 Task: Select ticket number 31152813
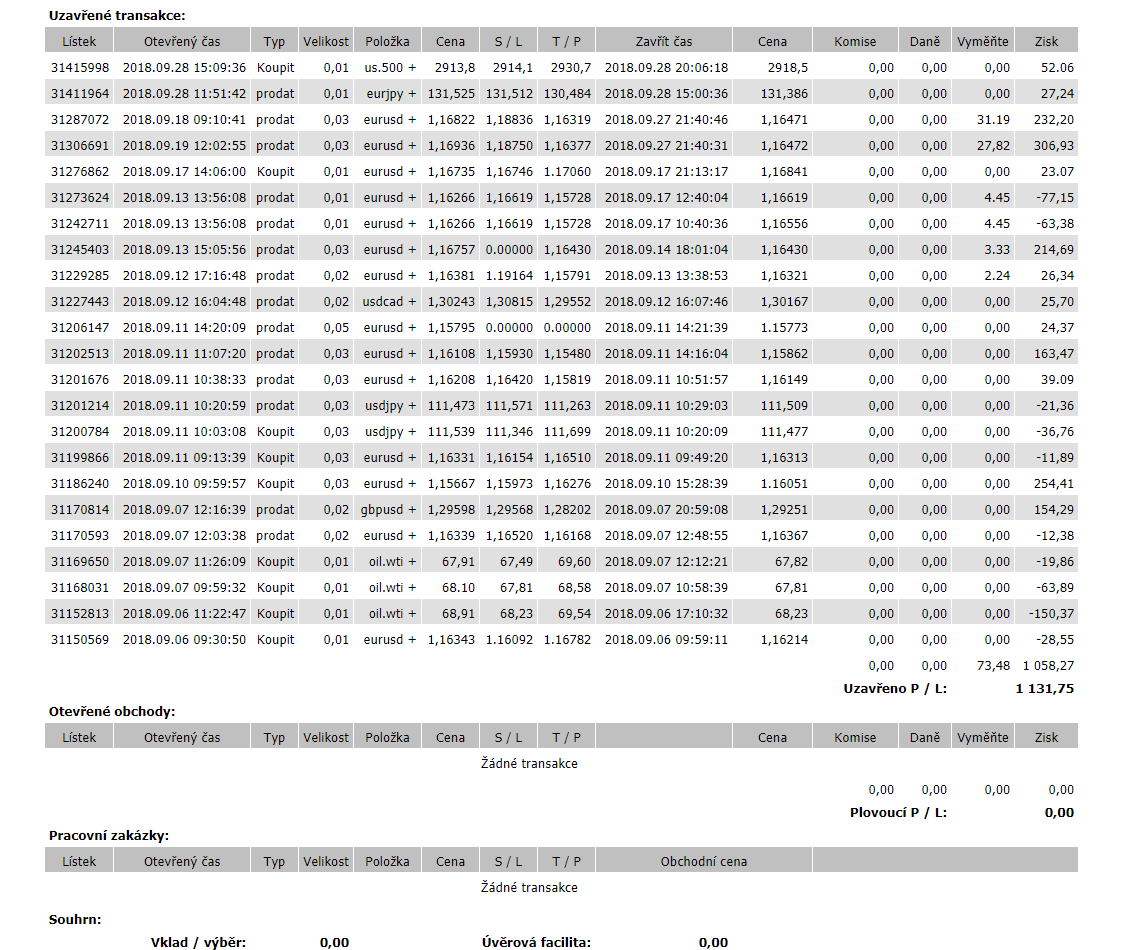[80, 615]
